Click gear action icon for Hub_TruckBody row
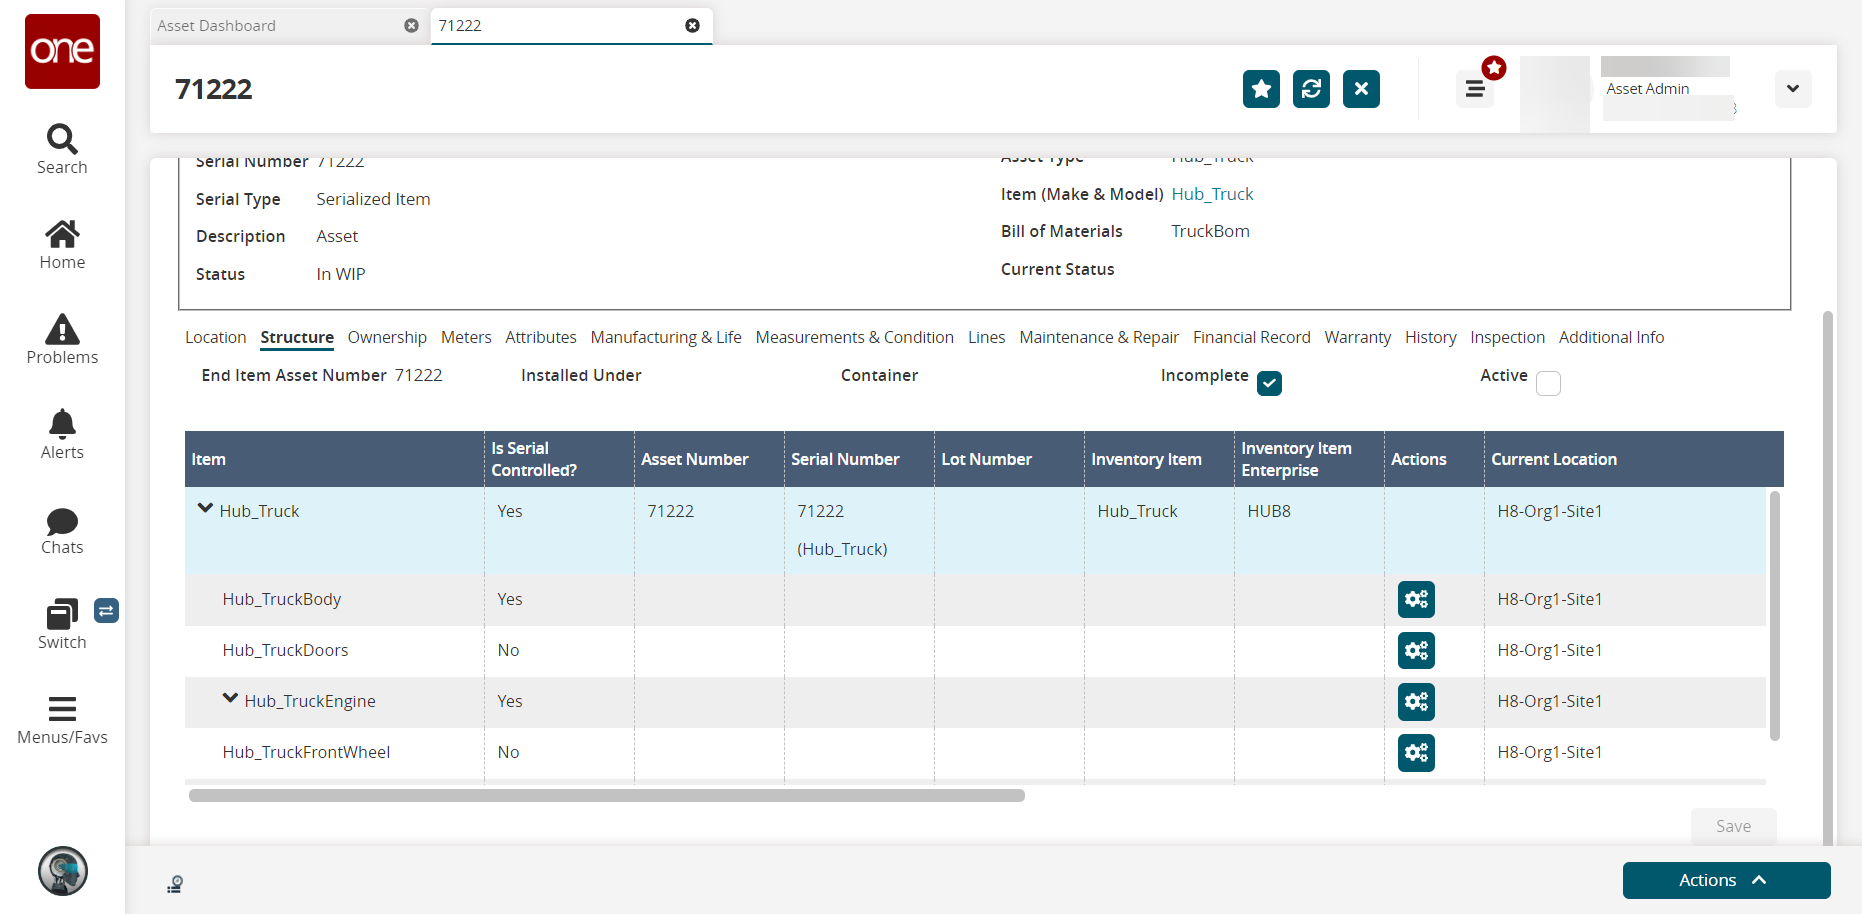The height and width of the screenshot is (914, 1862). (1416, 599)
